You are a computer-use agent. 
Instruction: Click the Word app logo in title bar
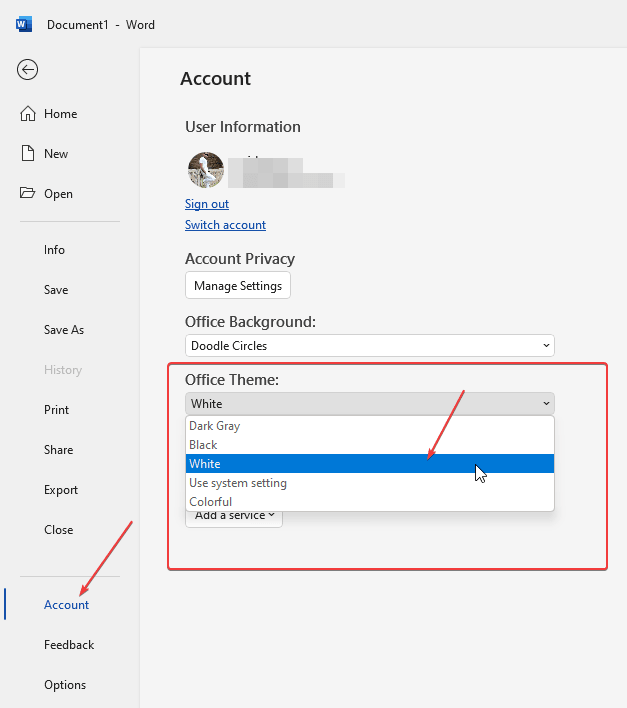coord(24,24)
